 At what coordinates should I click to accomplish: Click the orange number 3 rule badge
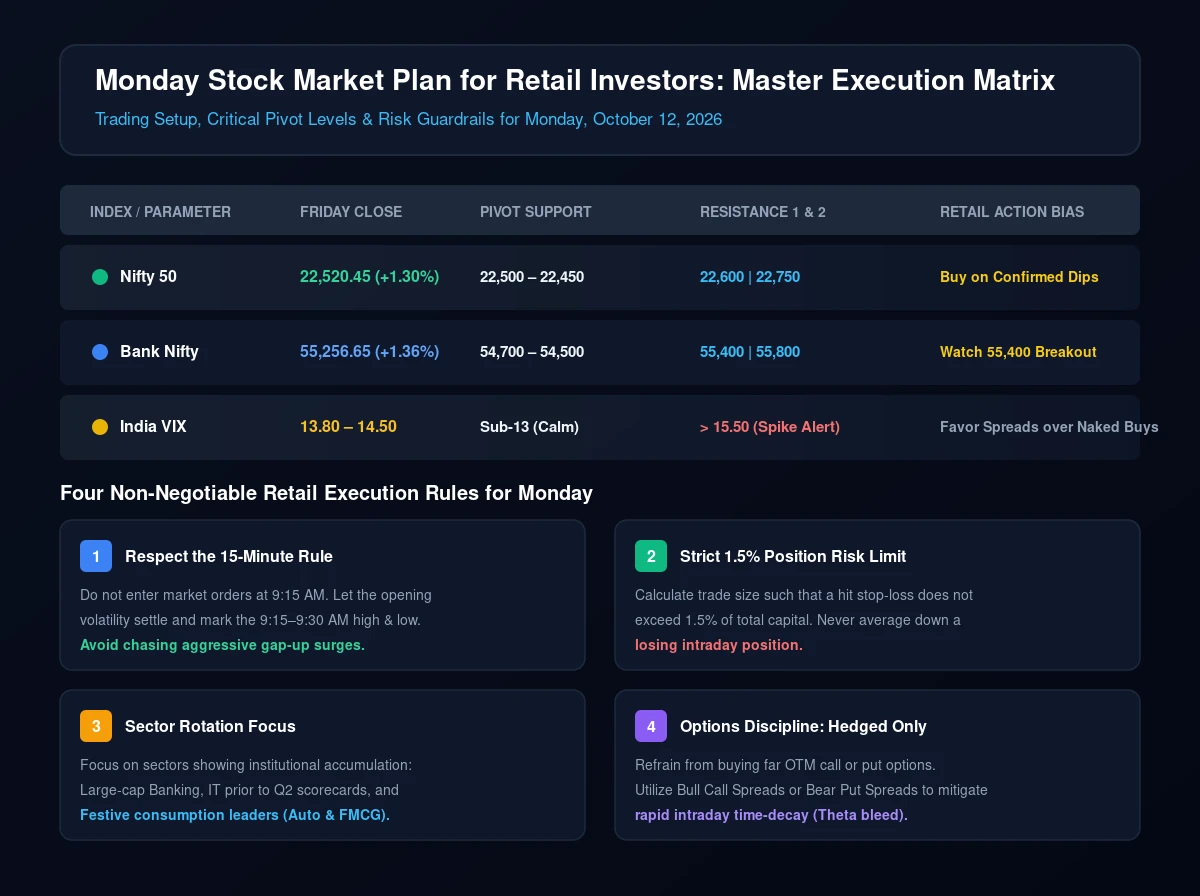(x=96, y=726)
